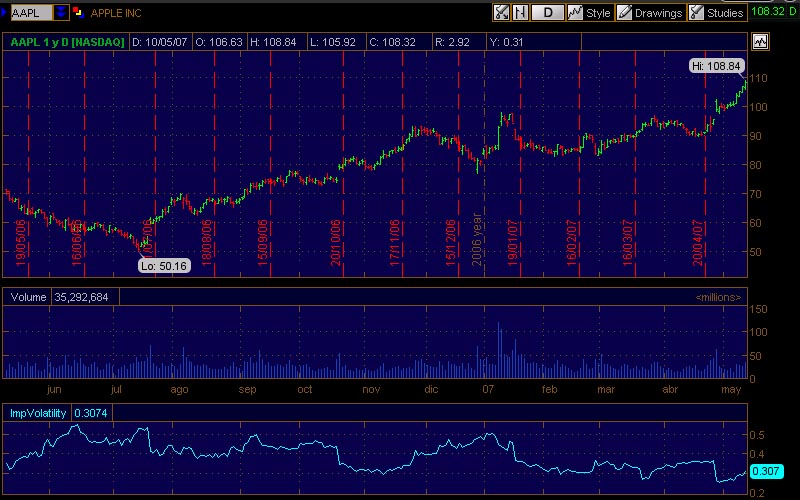Click the H: 108.84 high value in header
Viewport: 800px width, 500px height.
[x=272, y=42]
